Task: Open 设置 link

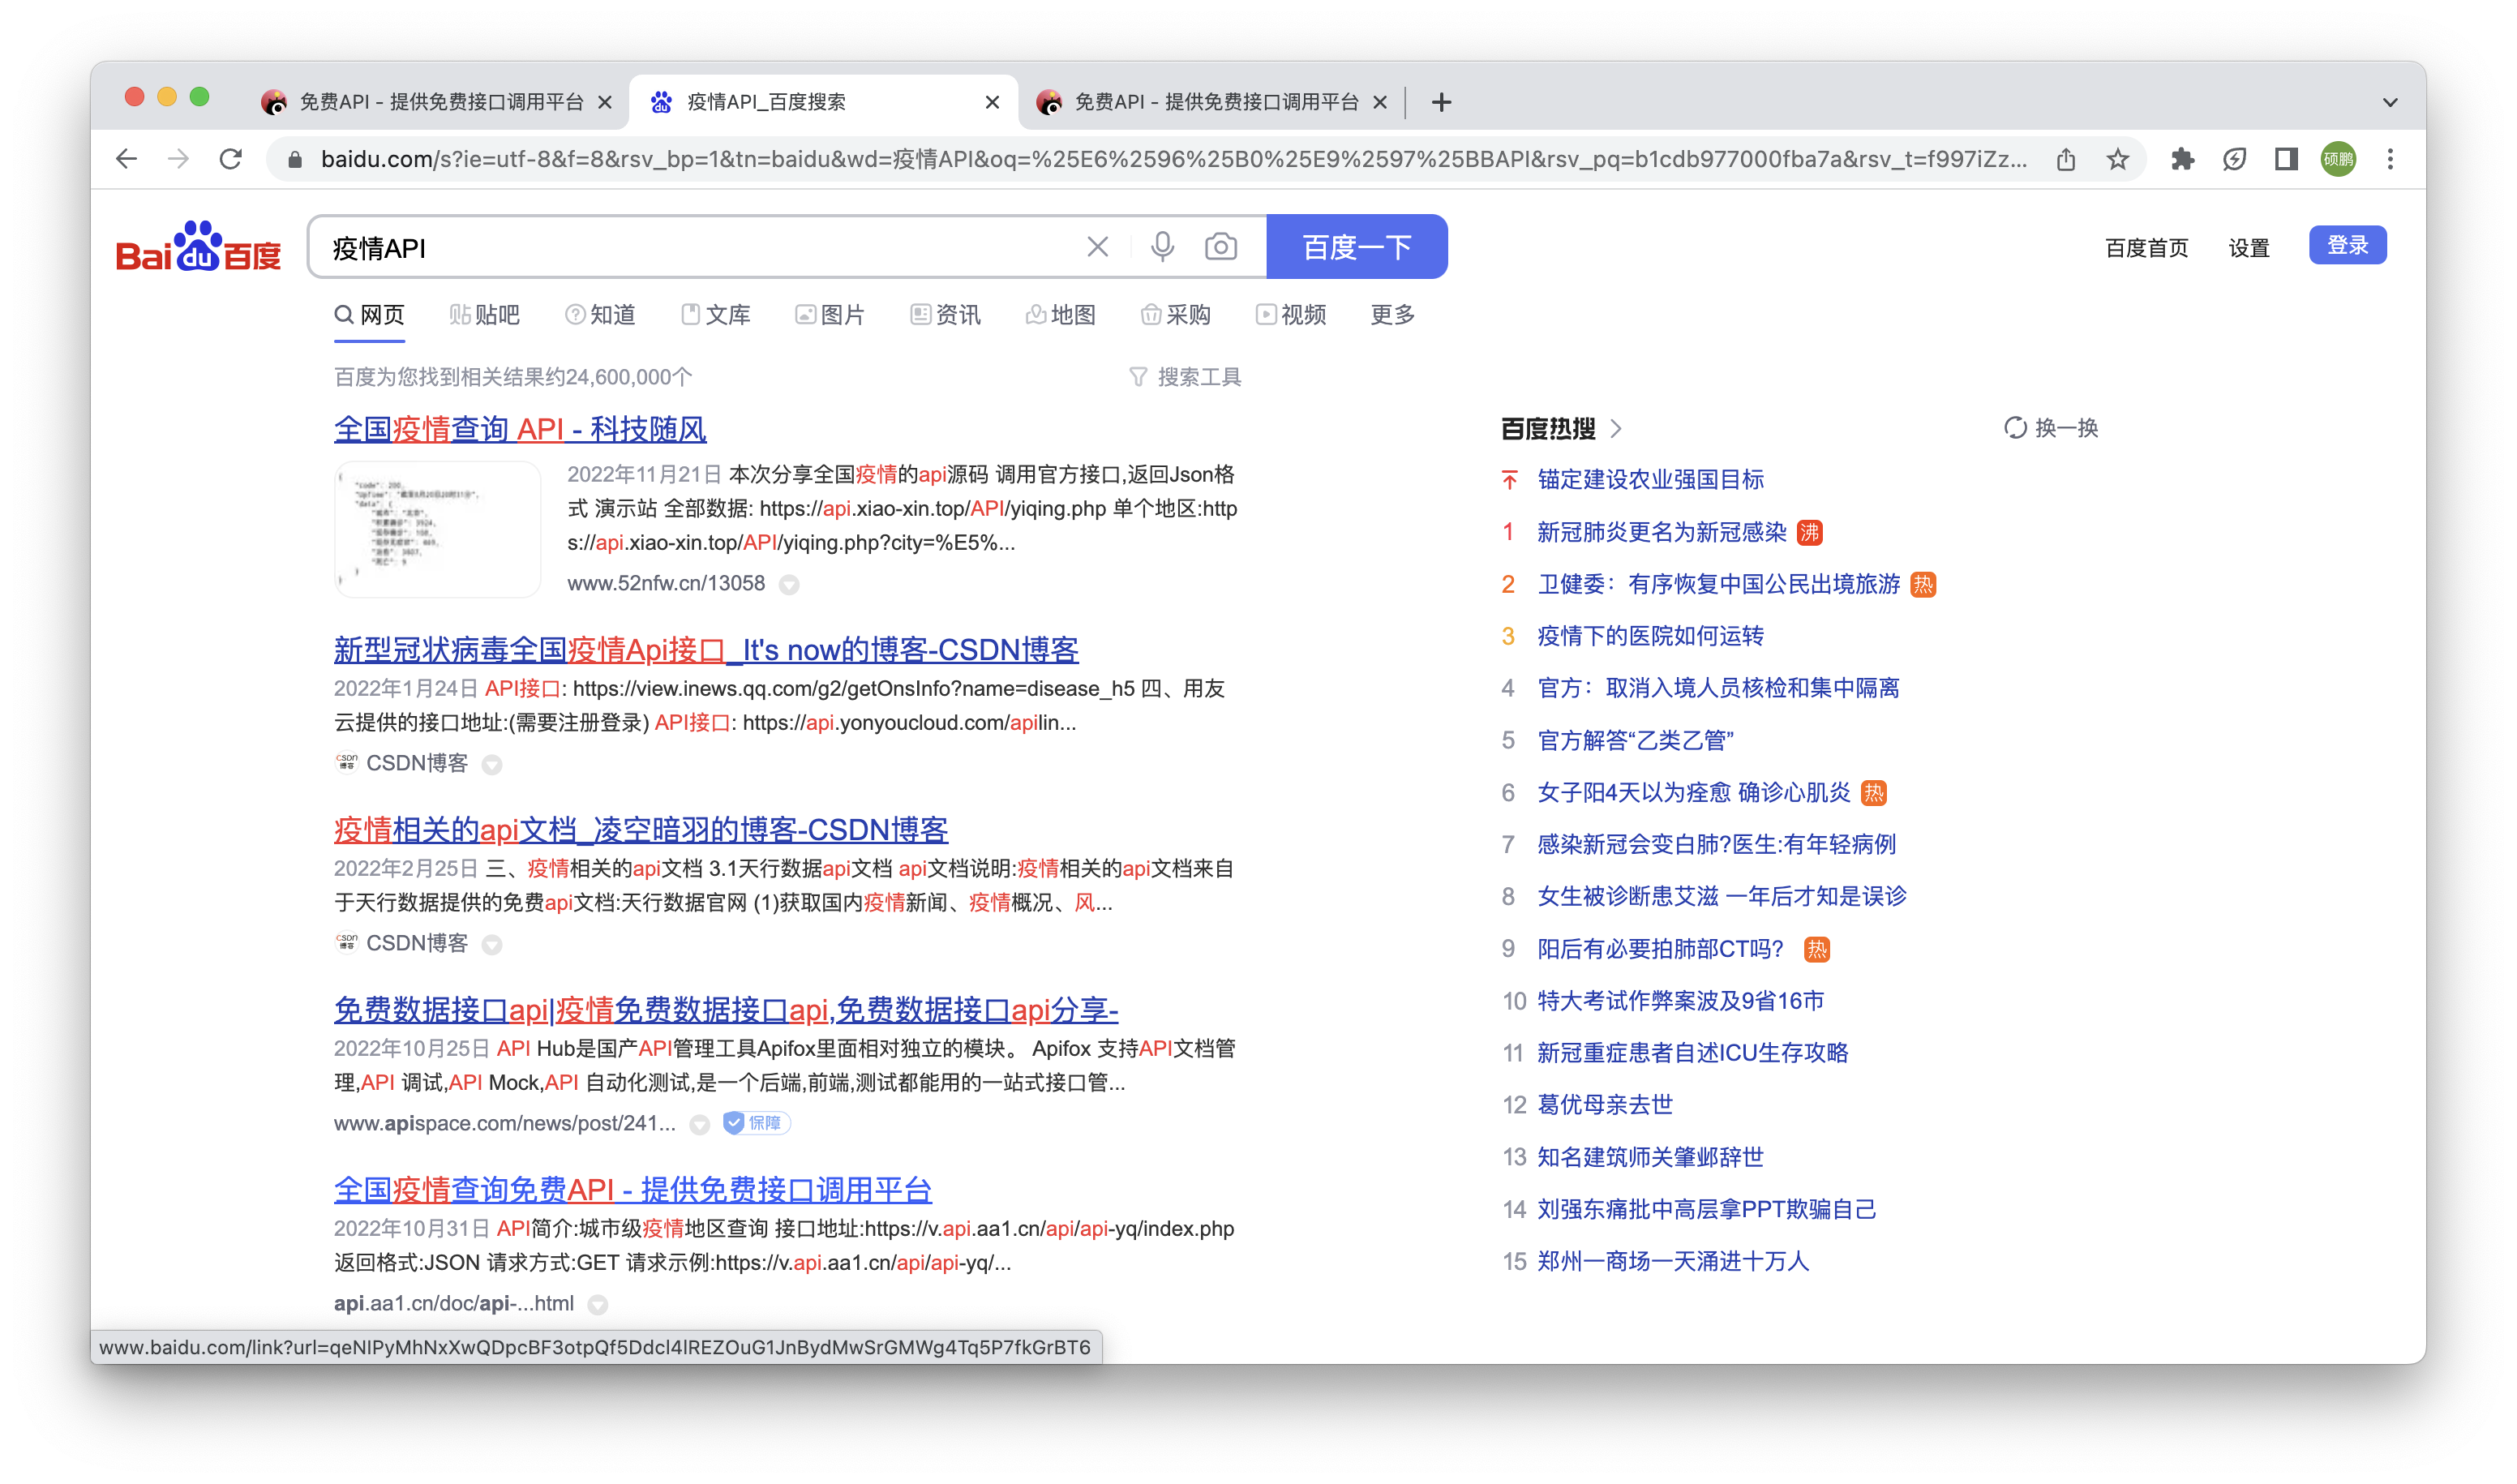Action: pyautogui.click(x=2249, y=248)
